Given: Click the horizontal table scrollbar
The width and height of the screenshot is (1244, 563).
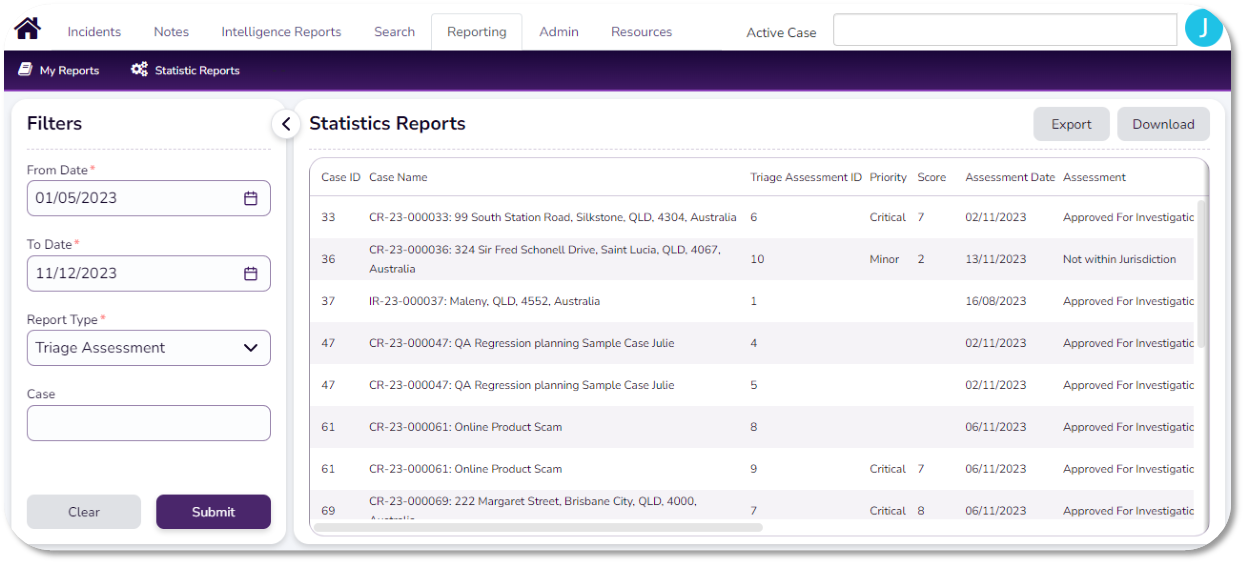Looking at the screenshot, I should point(540,527).
